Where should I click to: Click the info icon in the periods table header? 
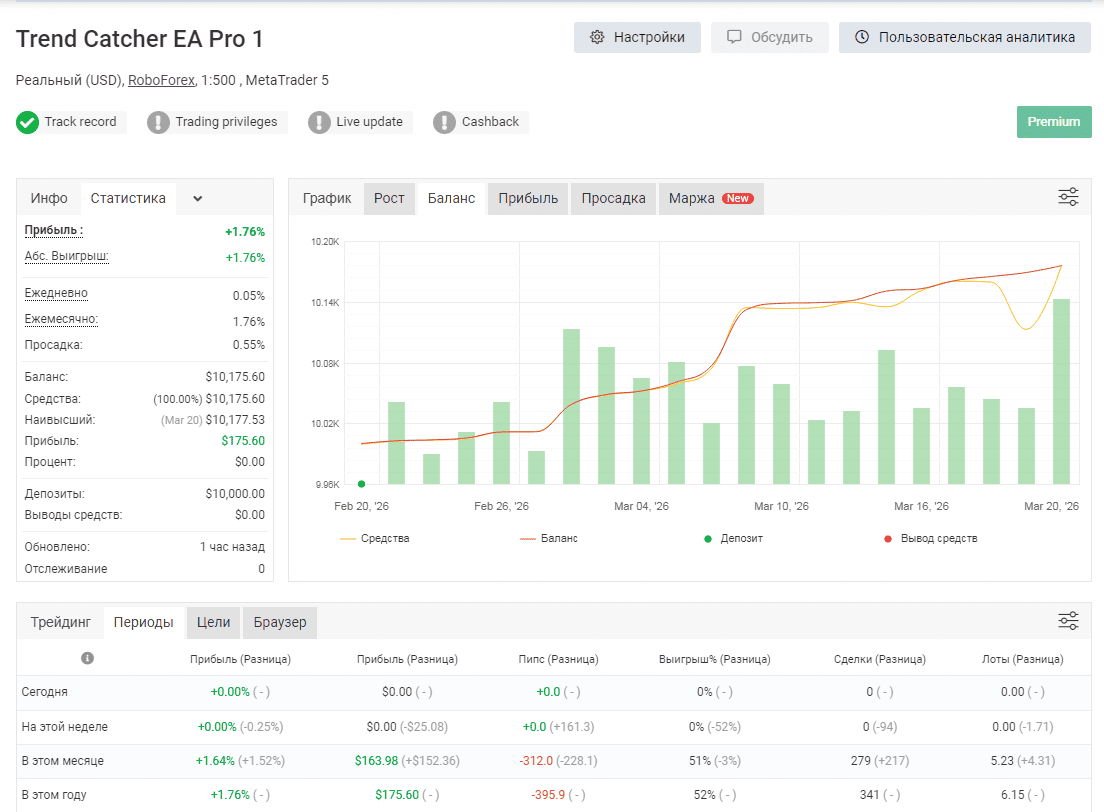click(87, 658)
